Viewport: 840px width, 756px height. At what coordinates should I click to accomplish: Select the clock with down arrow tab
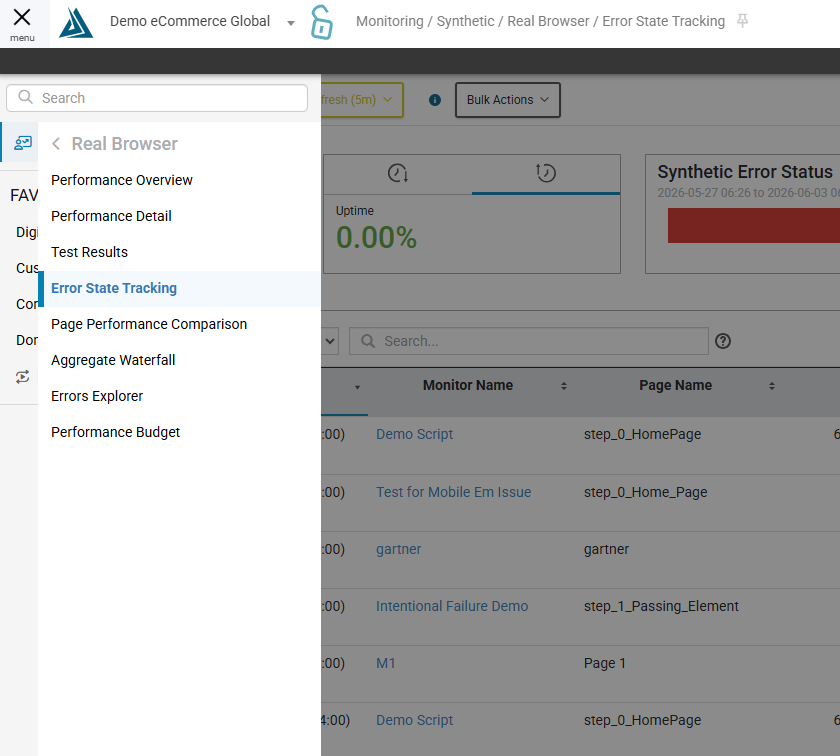click(x=398, y=173)
